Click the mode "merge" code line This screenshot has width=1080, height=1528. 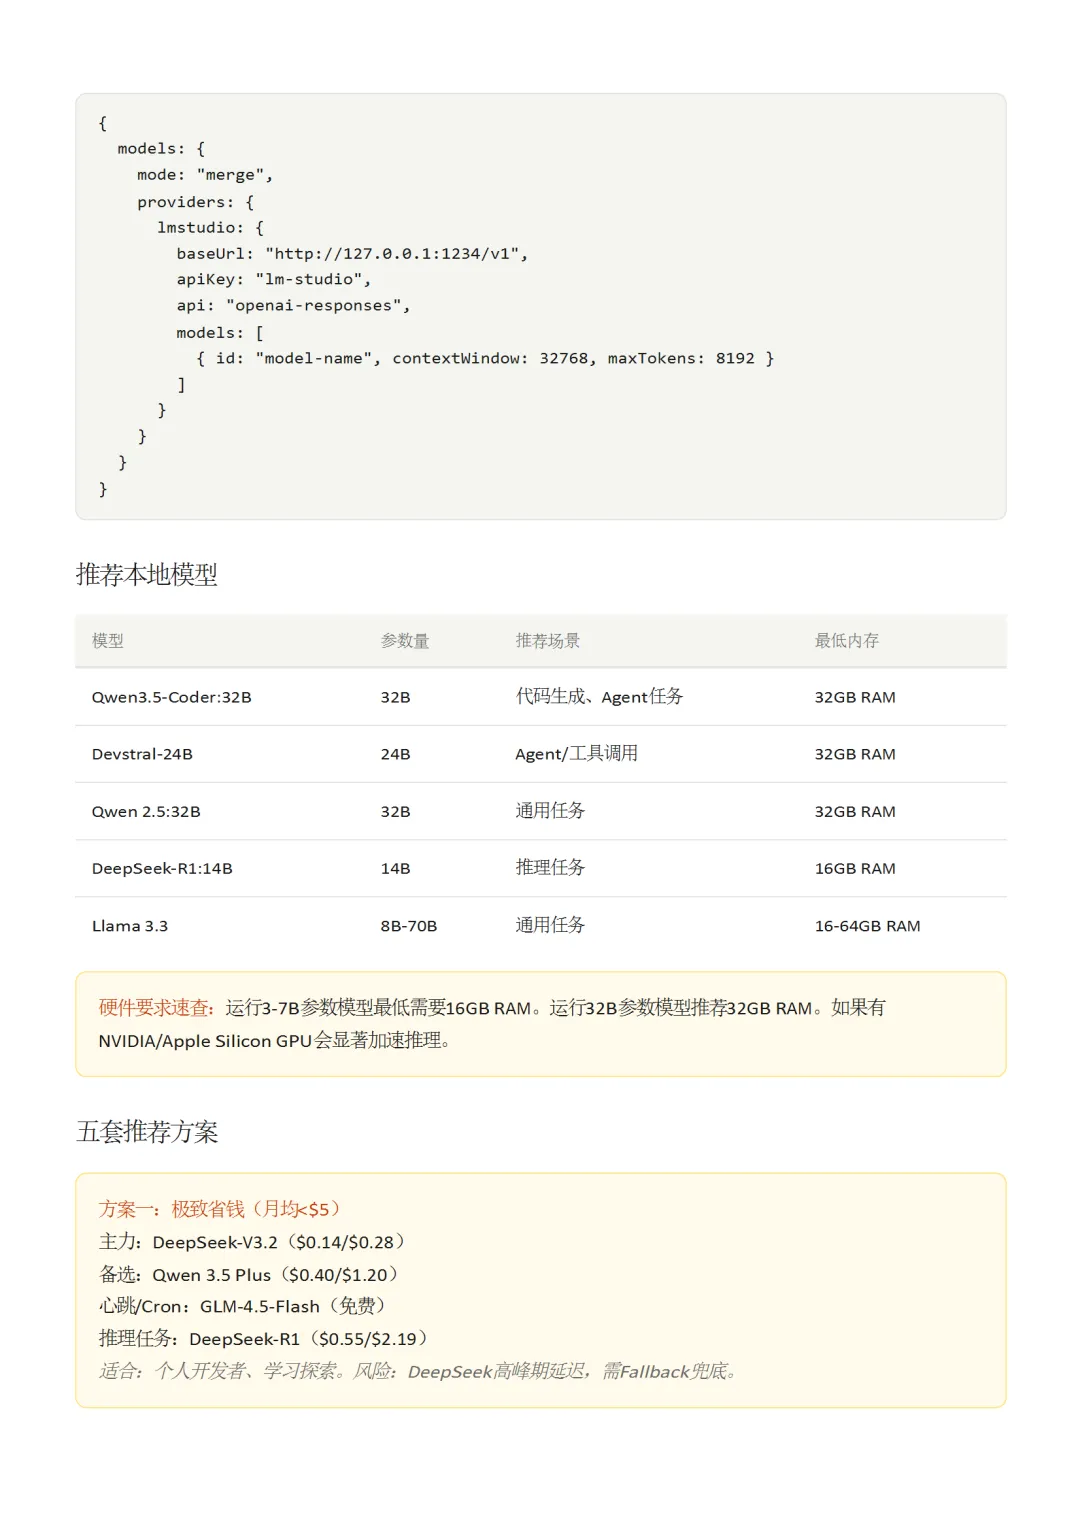205,175
